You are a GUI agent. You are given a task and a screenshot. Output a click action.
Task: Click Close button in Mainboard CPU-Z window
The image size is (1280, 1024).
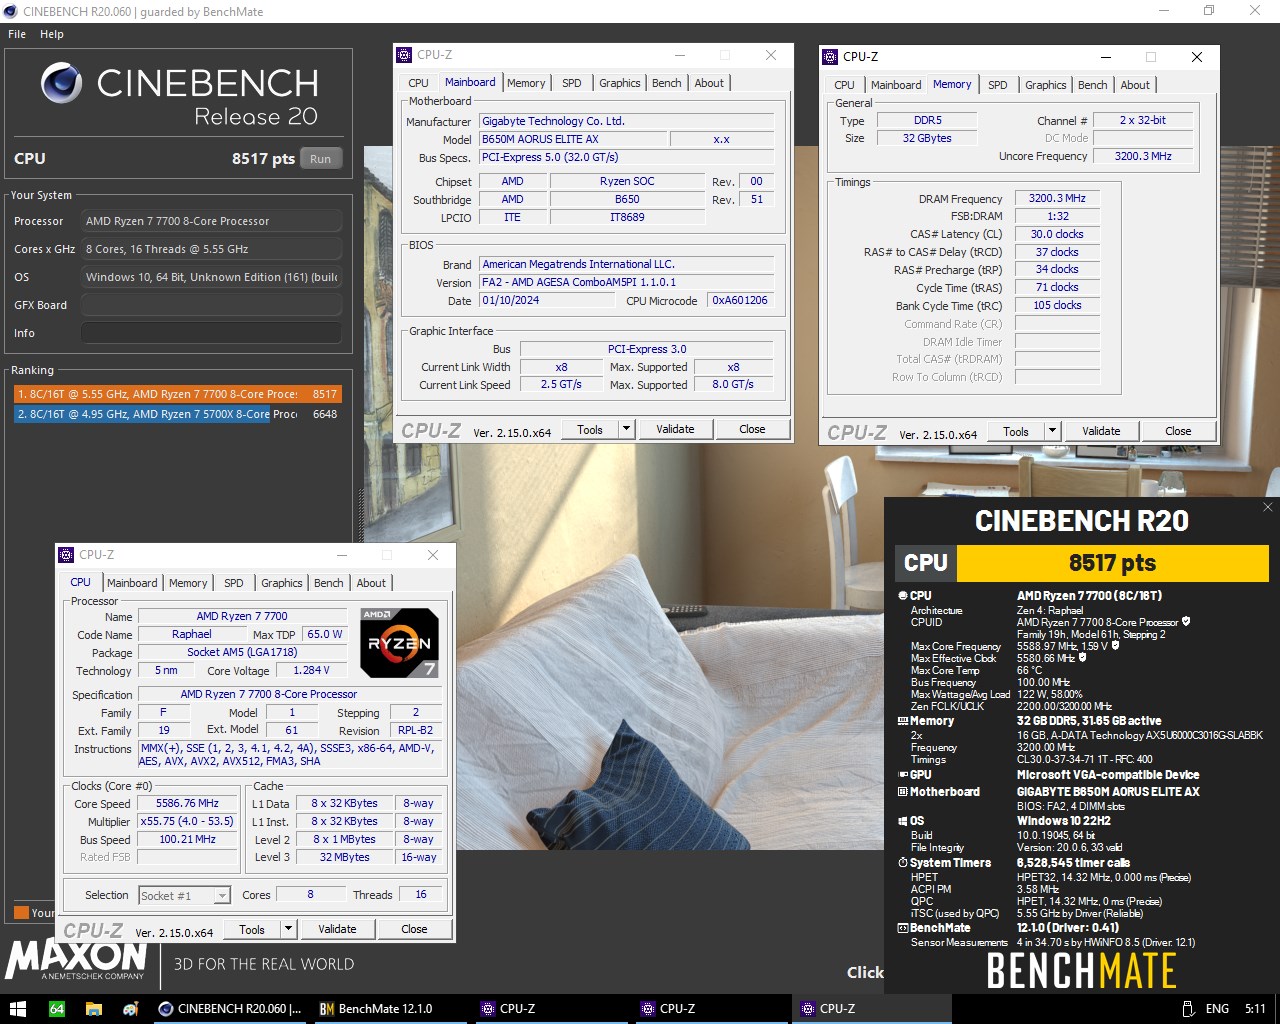[752, 429]
